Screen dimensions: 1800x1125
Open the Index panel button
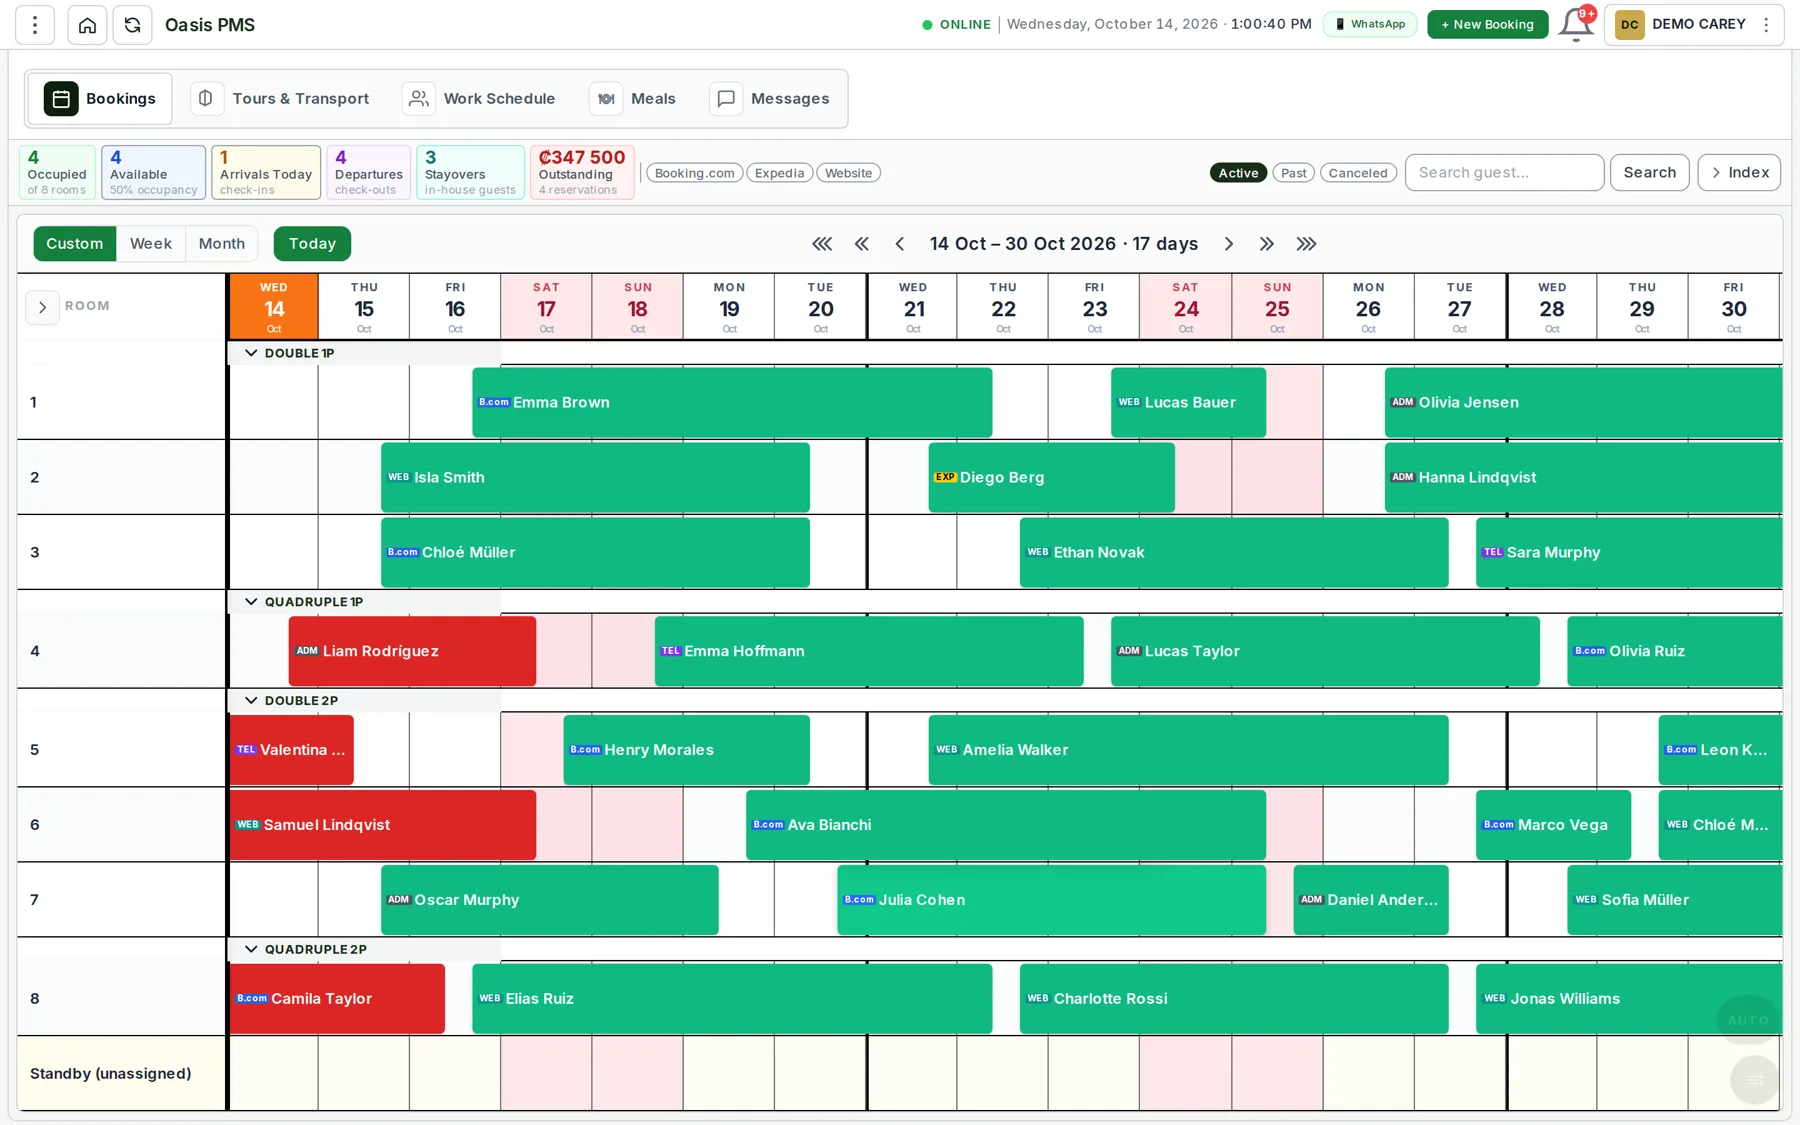pyautogui.click(x=1740, y=173)
